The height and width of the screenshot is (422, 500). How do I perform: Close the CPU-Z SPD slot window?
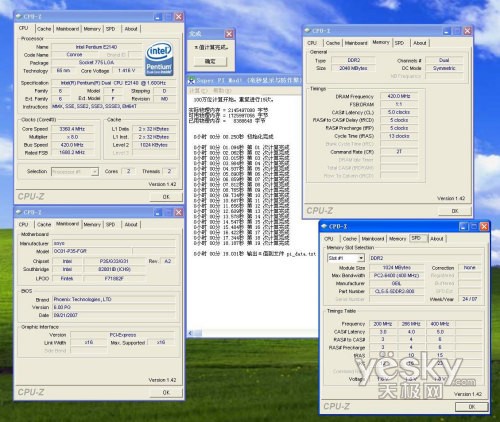click(484, 227)
